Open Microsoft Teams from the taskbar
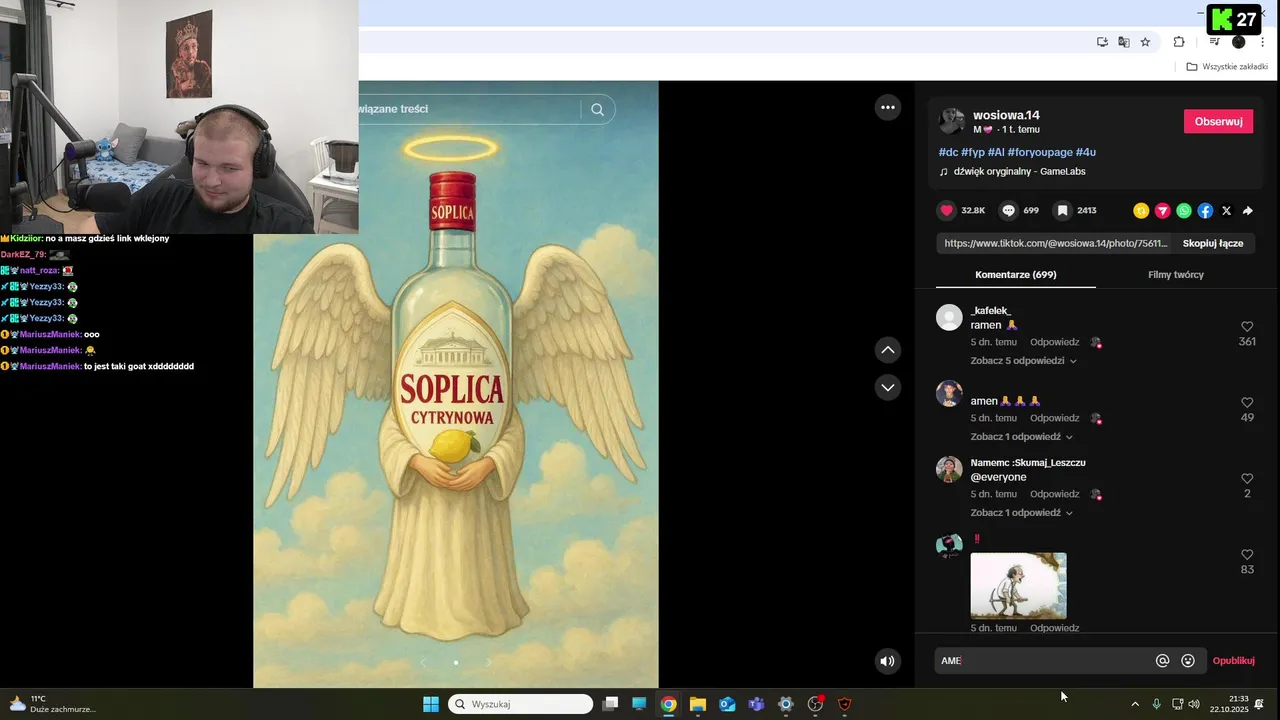 coord(756,704)
